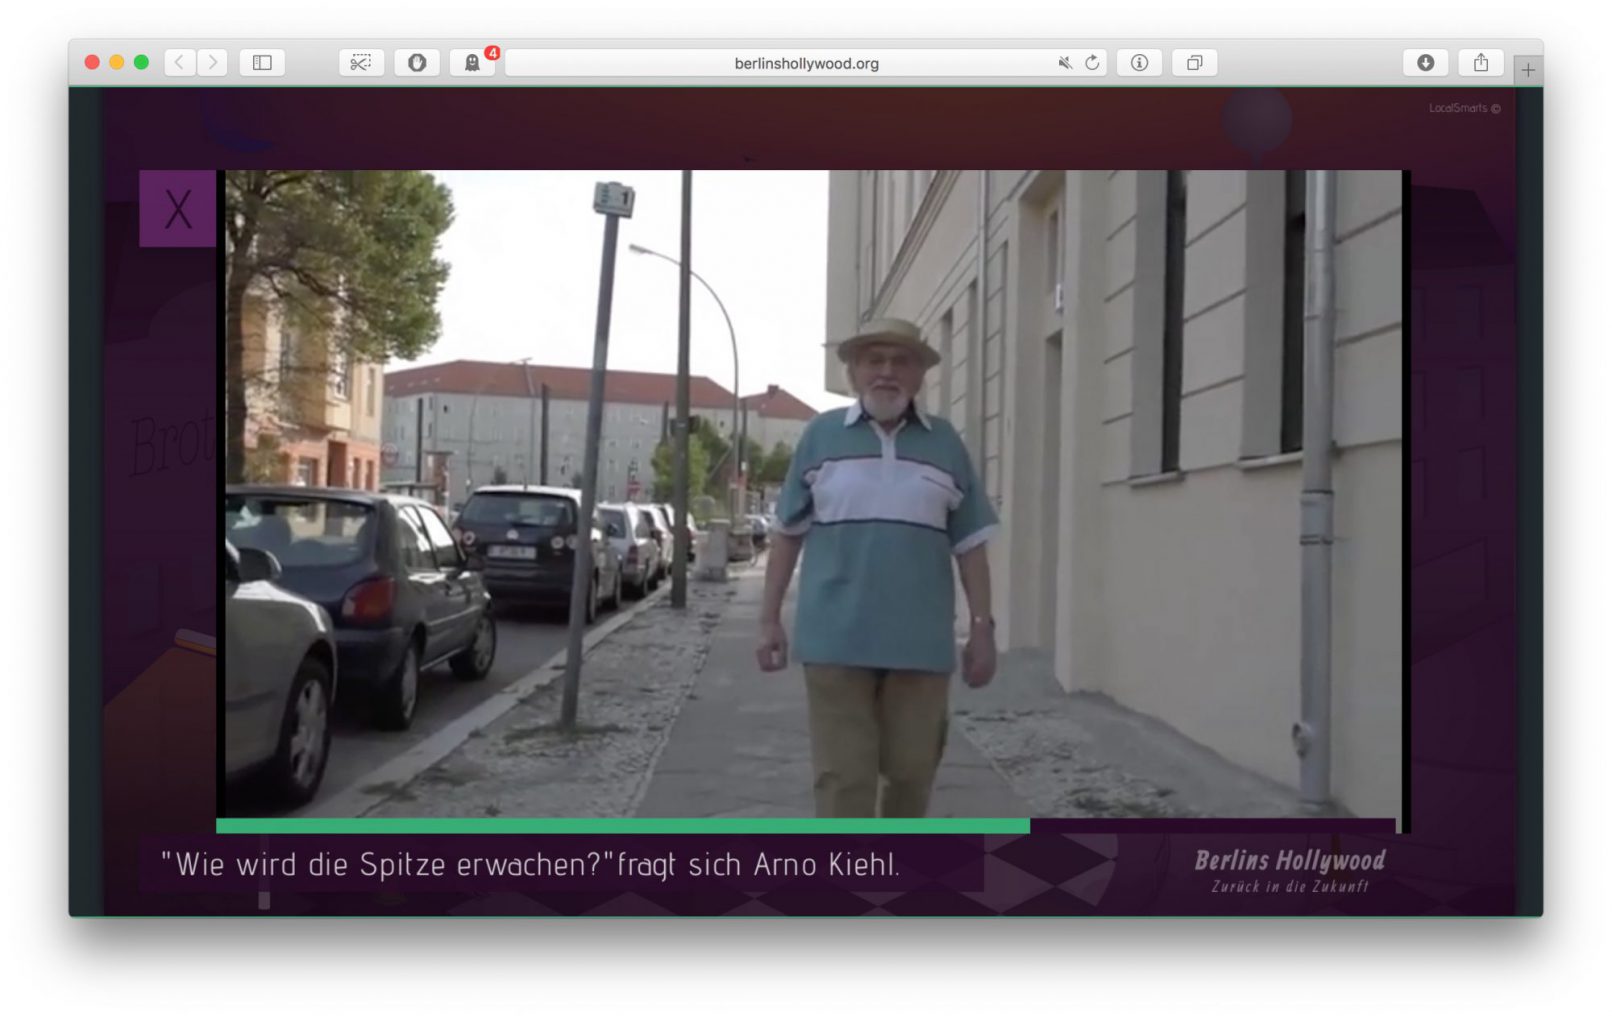Open a new tab with plus button
1612x1016 pixels.
pos(1527,70)
